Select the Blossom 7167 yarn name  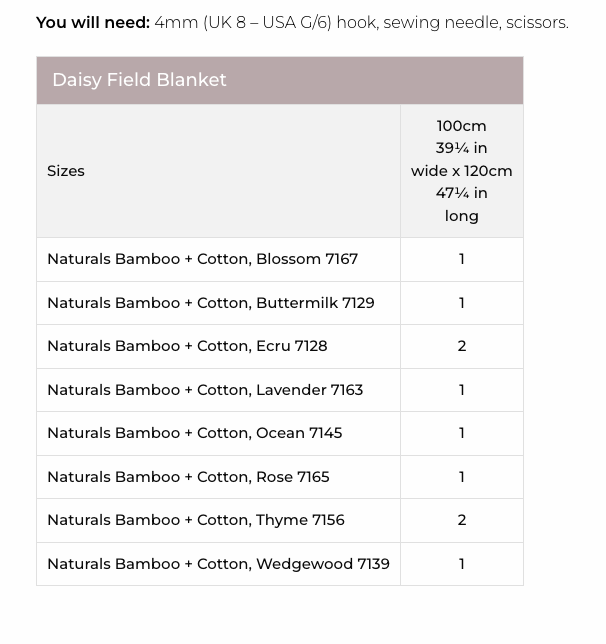(202, 259)
